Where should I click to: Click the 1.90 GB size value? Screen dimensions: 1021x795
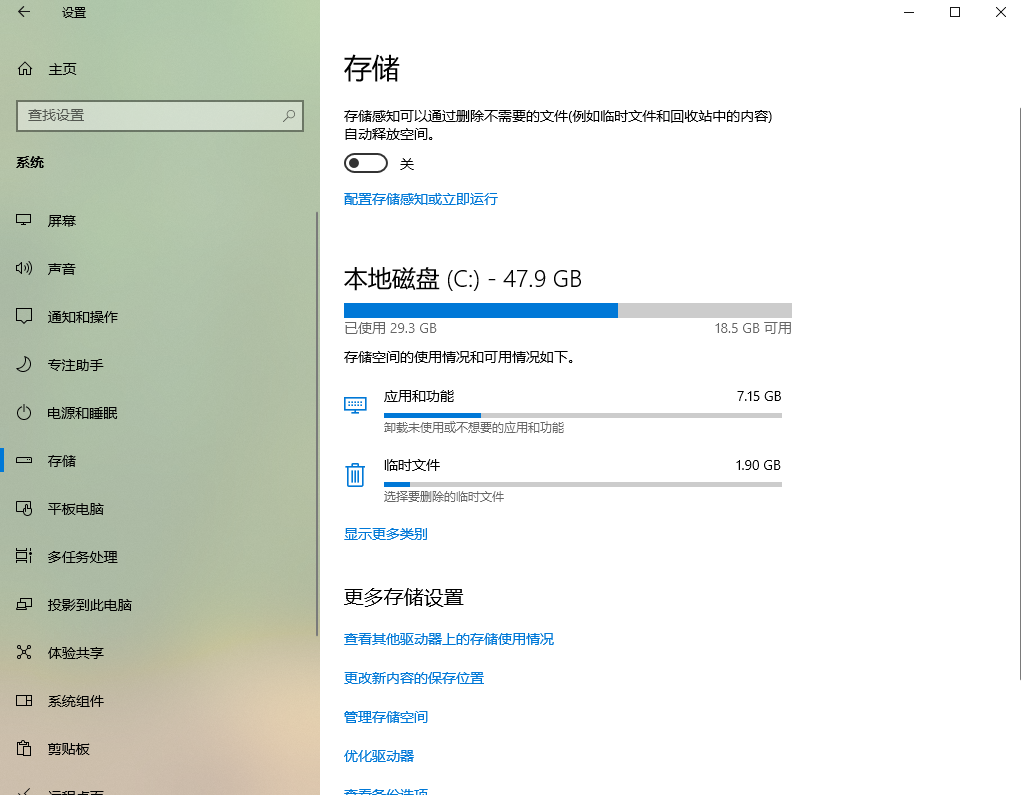click(758, 466)
